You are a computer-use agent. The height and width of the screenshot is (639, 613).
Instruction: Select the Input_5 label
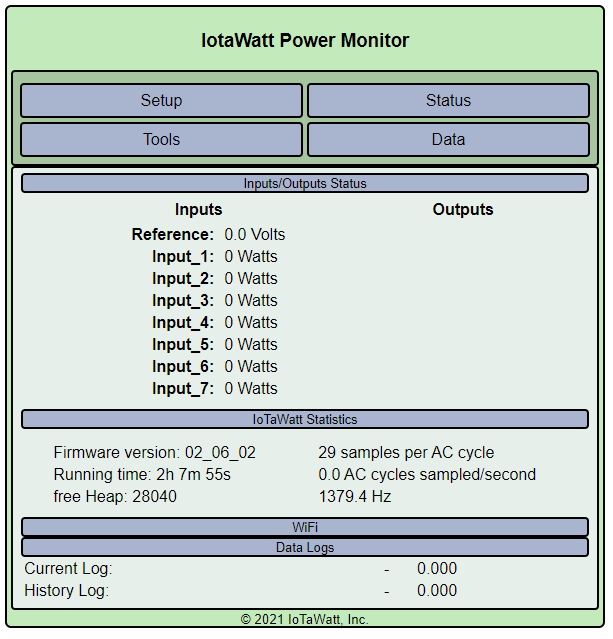pyautogui.click(x=183, y=345)
